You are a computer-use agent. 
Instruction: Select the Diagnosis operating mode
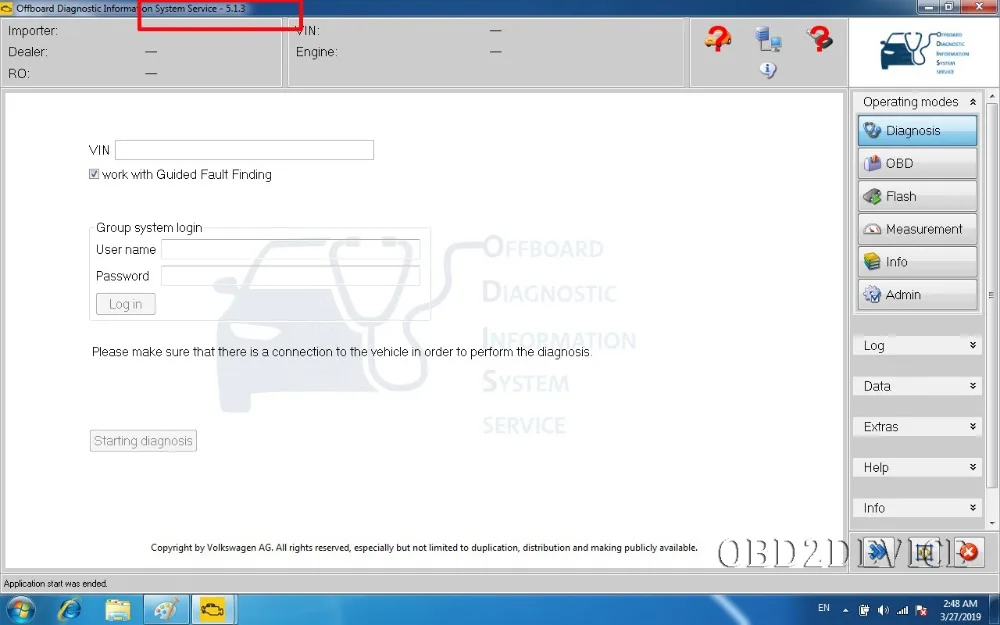[x=917, y=130]
